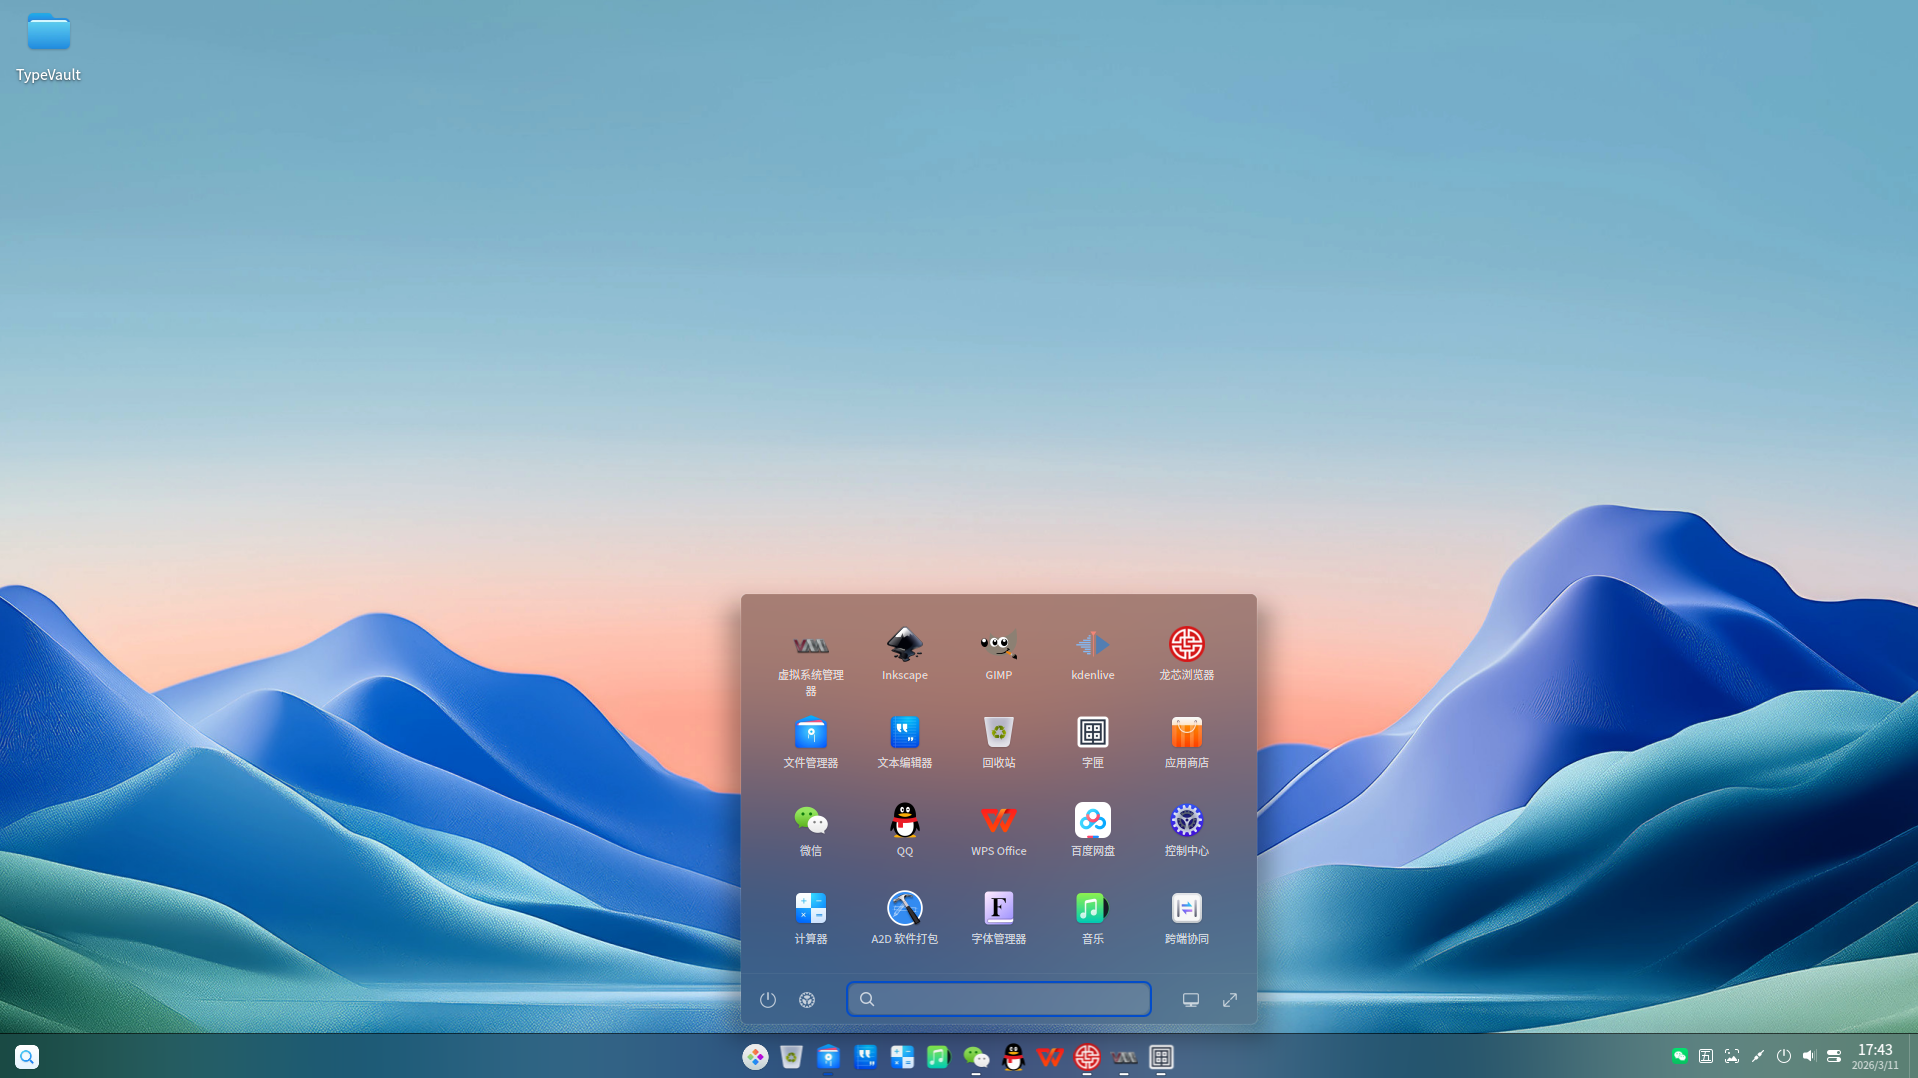
Task: Open 文件管理器 in the launcher grid
Action: point(810,741)
